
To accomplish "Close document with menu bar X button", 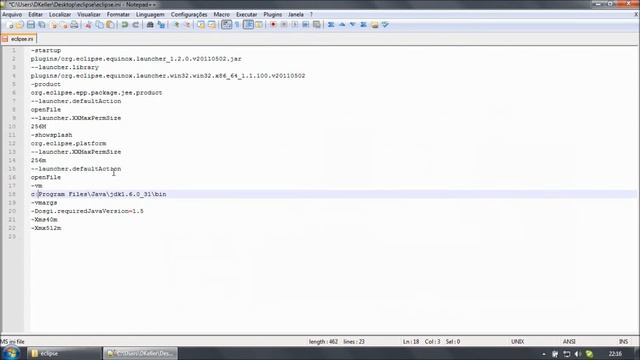I will 636,14.
